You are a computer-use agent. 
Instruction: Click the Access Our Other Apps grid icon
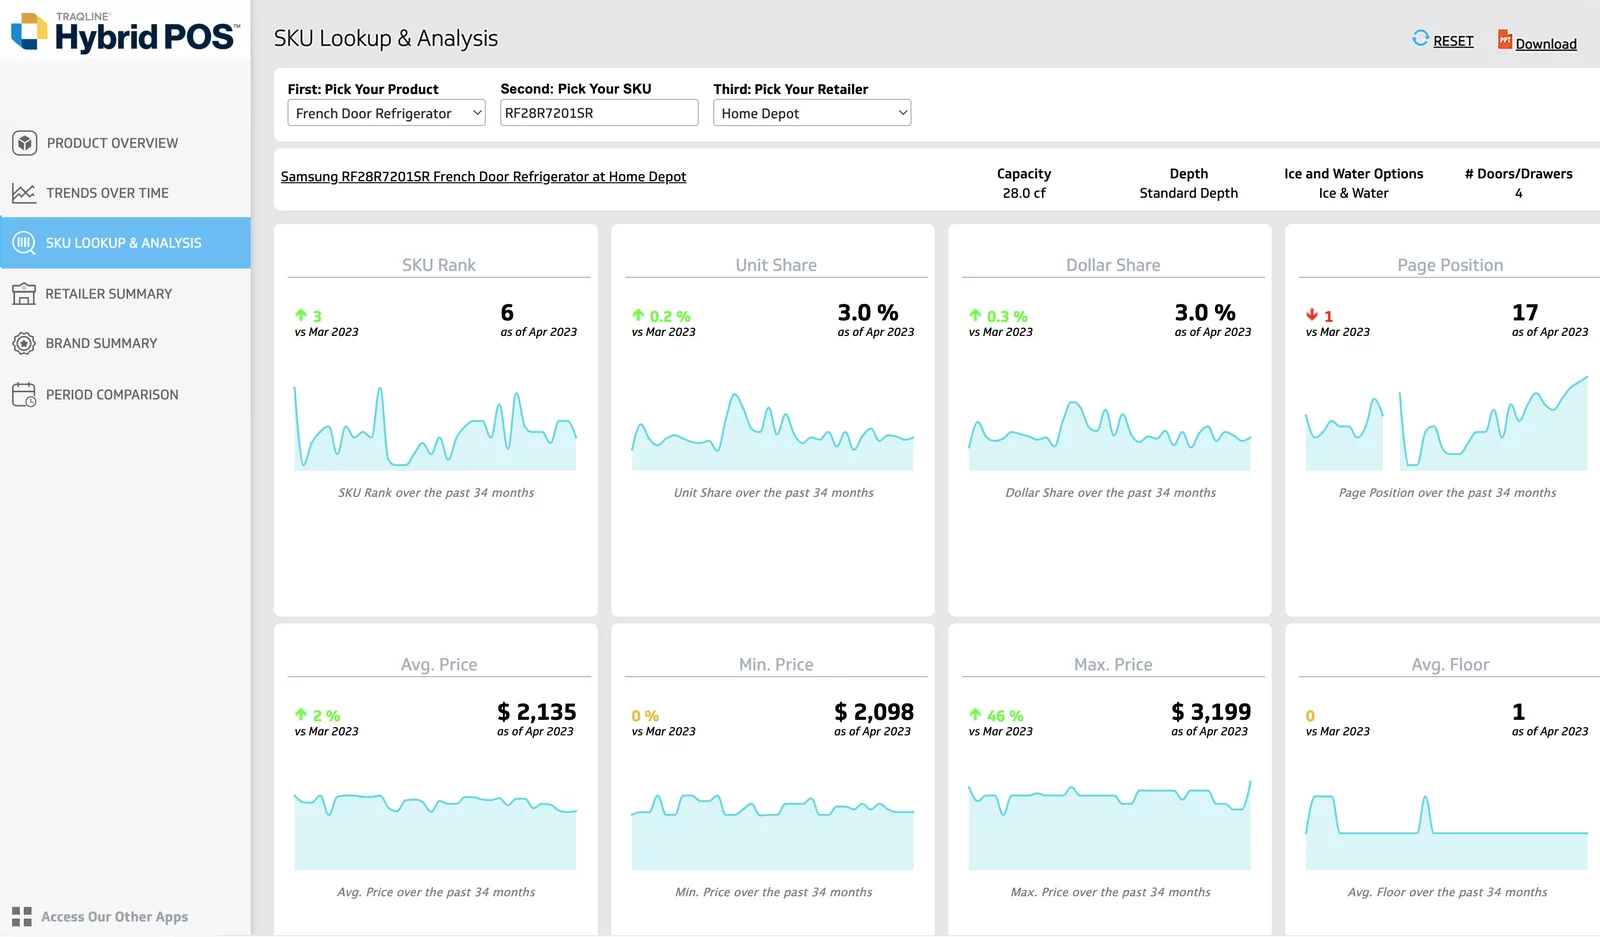tap(22, 917)
